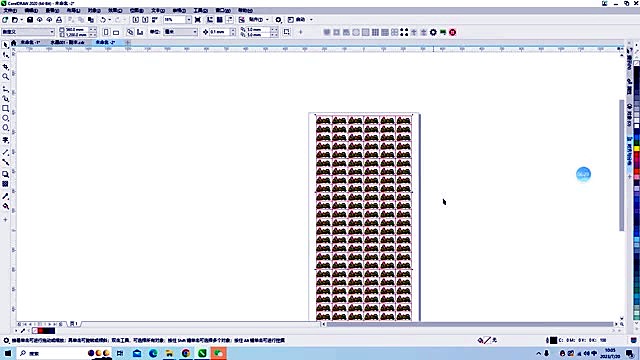Add a new document tab
Image resolution: width=640 pixels, height=360 pixels.
click(x=128, y=42)
